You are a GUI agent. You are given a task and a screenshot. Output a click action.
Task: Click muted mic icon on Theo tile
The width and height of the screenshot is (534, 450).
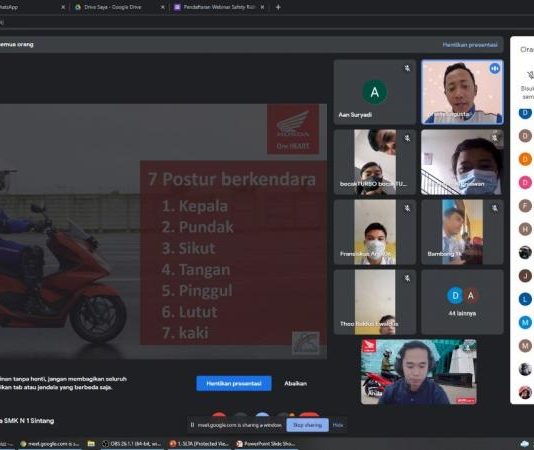(x=407, y=278)
